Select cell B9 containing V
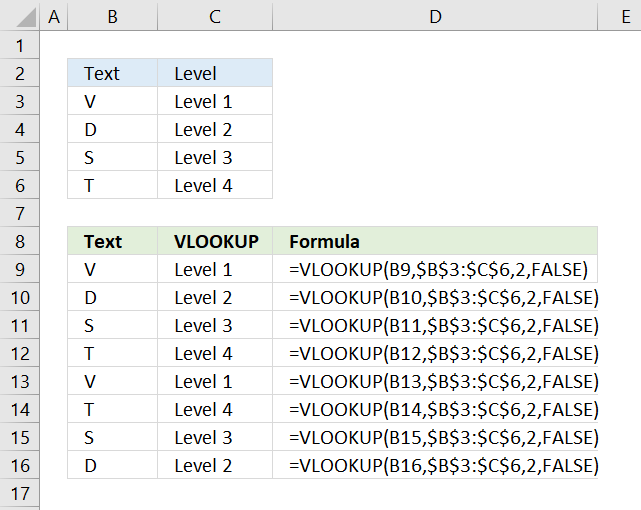The width and height of the screenshot is (641, 510). pos(112,269)
